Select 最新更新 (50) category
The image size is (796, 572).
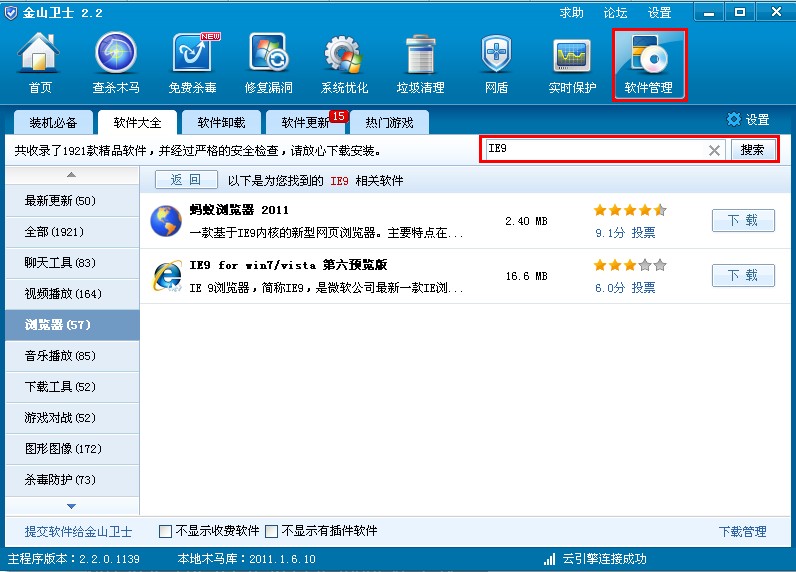(72, 201)
